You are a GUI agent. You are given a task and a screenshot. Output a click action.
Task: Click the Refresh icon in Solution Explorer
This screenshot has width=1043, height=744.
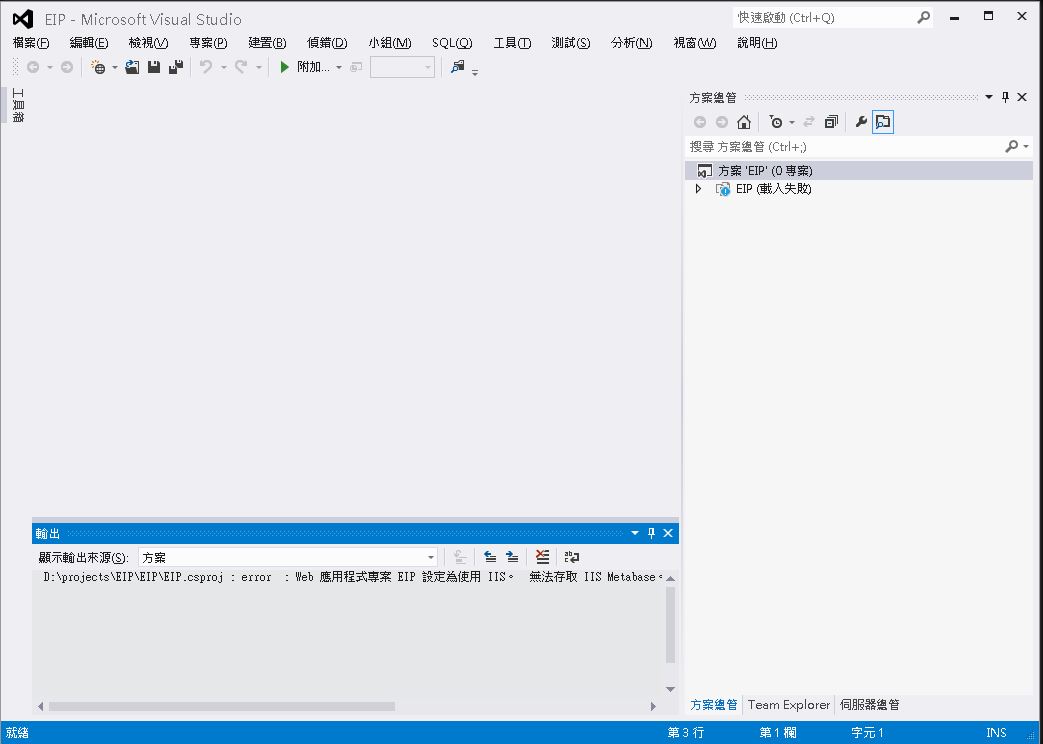coord(809,121)
